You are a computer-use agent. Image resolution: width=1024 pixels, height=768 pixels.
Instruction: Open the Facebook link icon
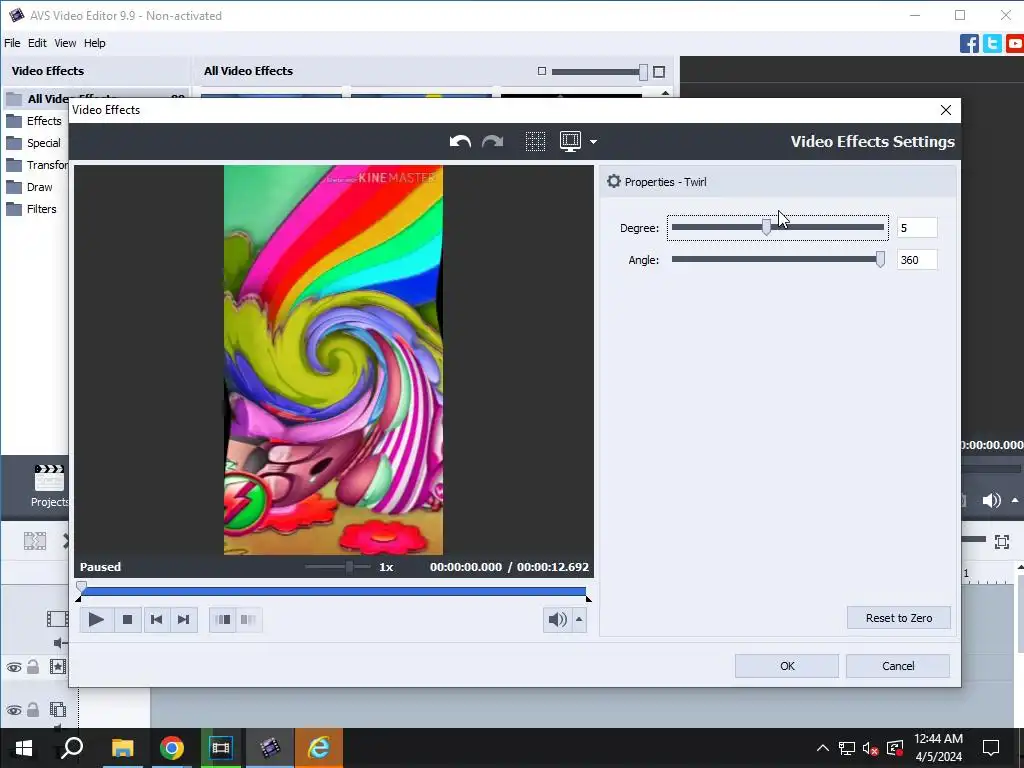click(x=969, y=44)
